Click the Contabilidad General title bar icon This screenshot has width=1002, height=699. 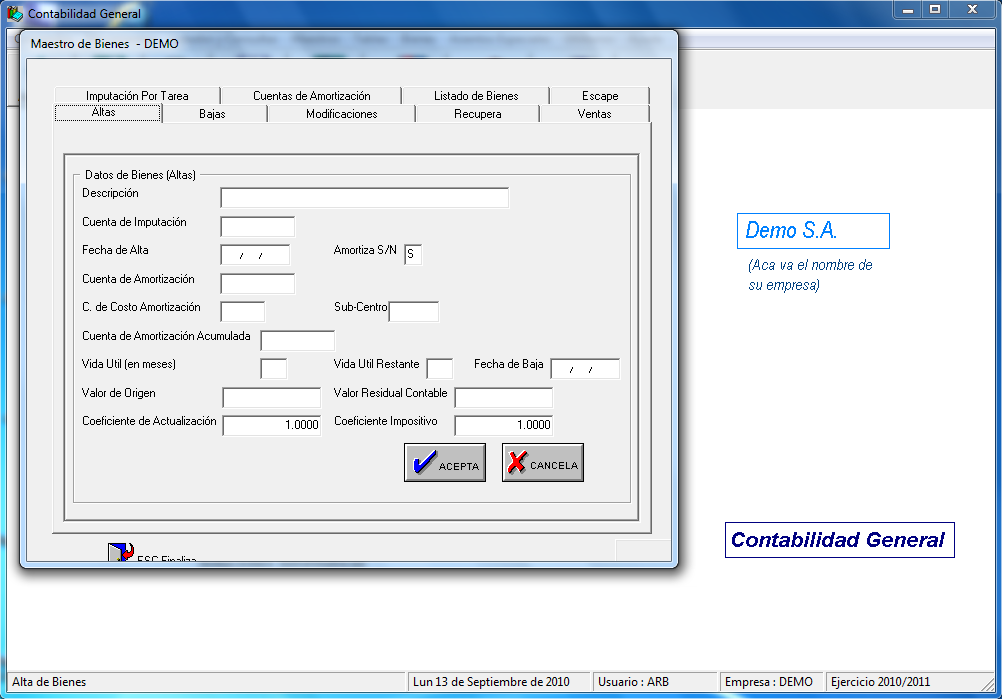pos(15,14)
